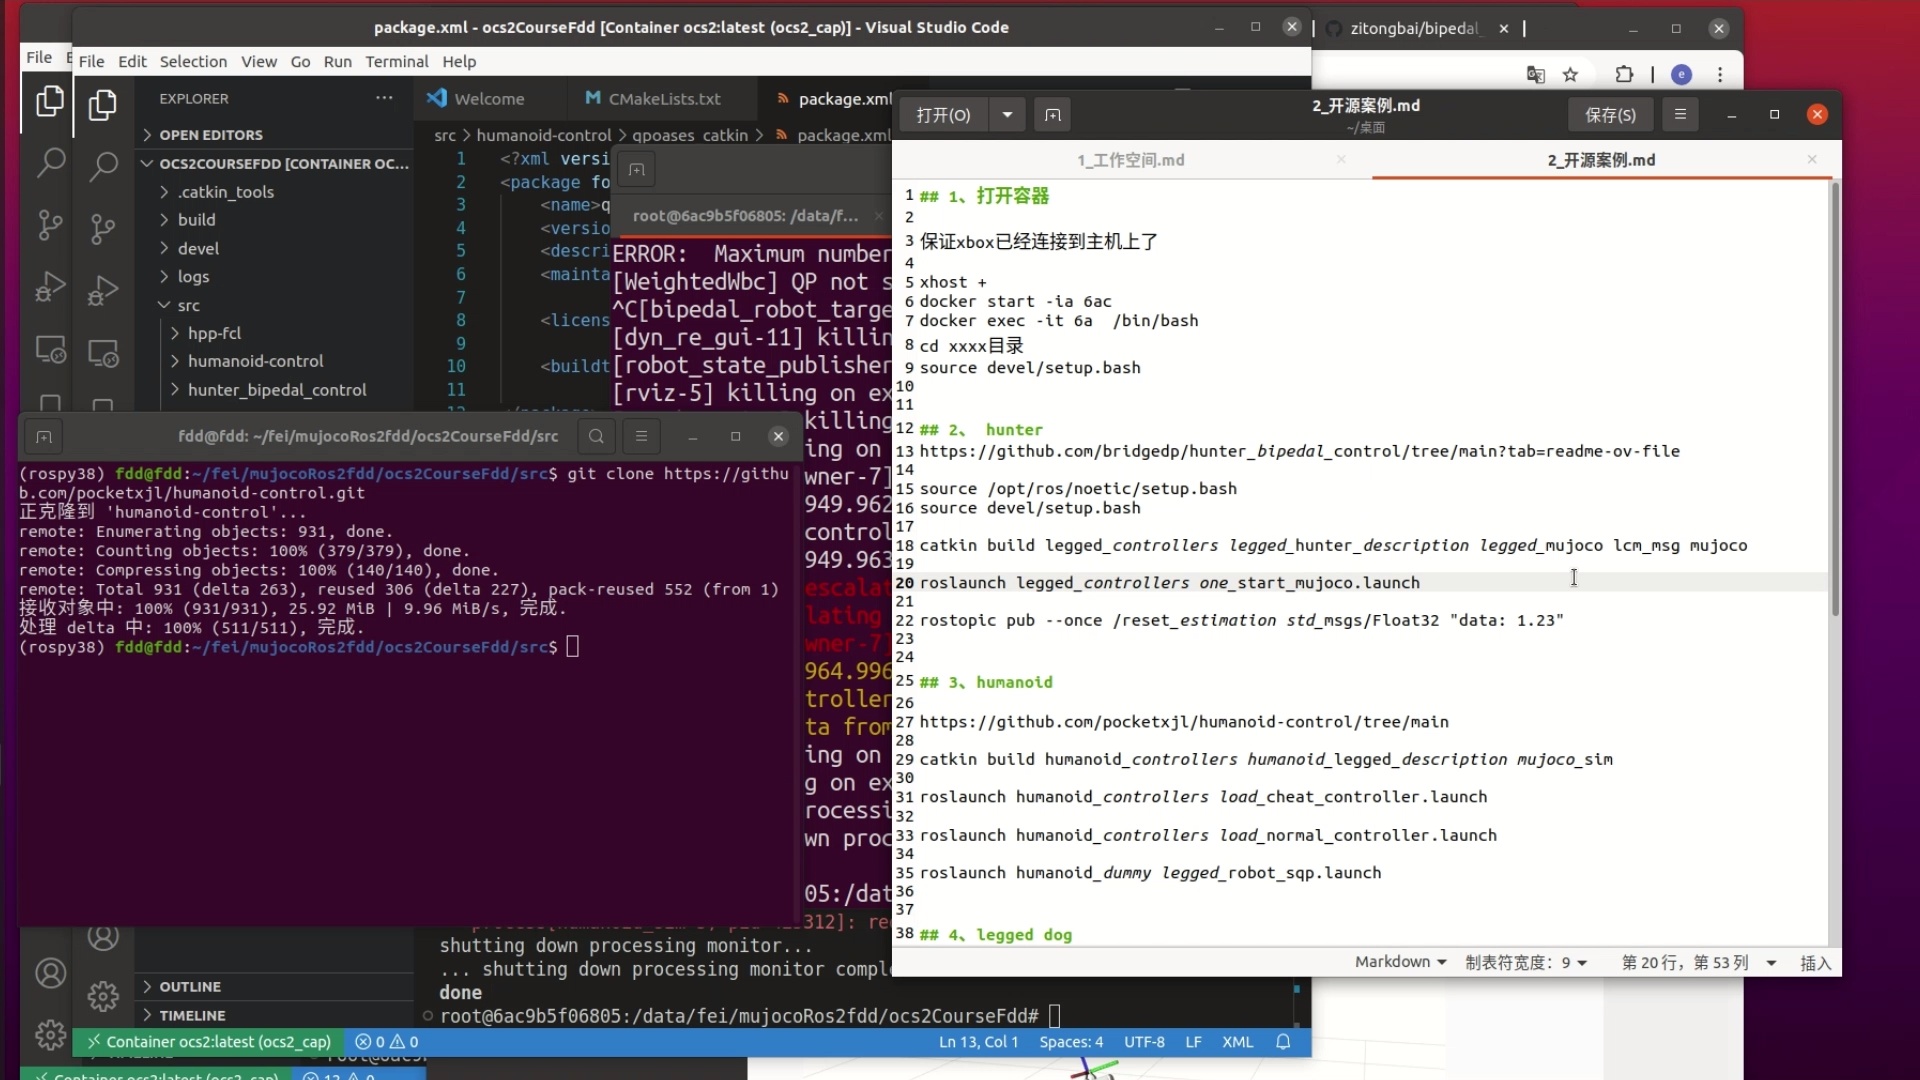This screenshot has height=1080, width=1920.
Task: Click the terminal search magnifier icon
Action: (x=596, y=436)
